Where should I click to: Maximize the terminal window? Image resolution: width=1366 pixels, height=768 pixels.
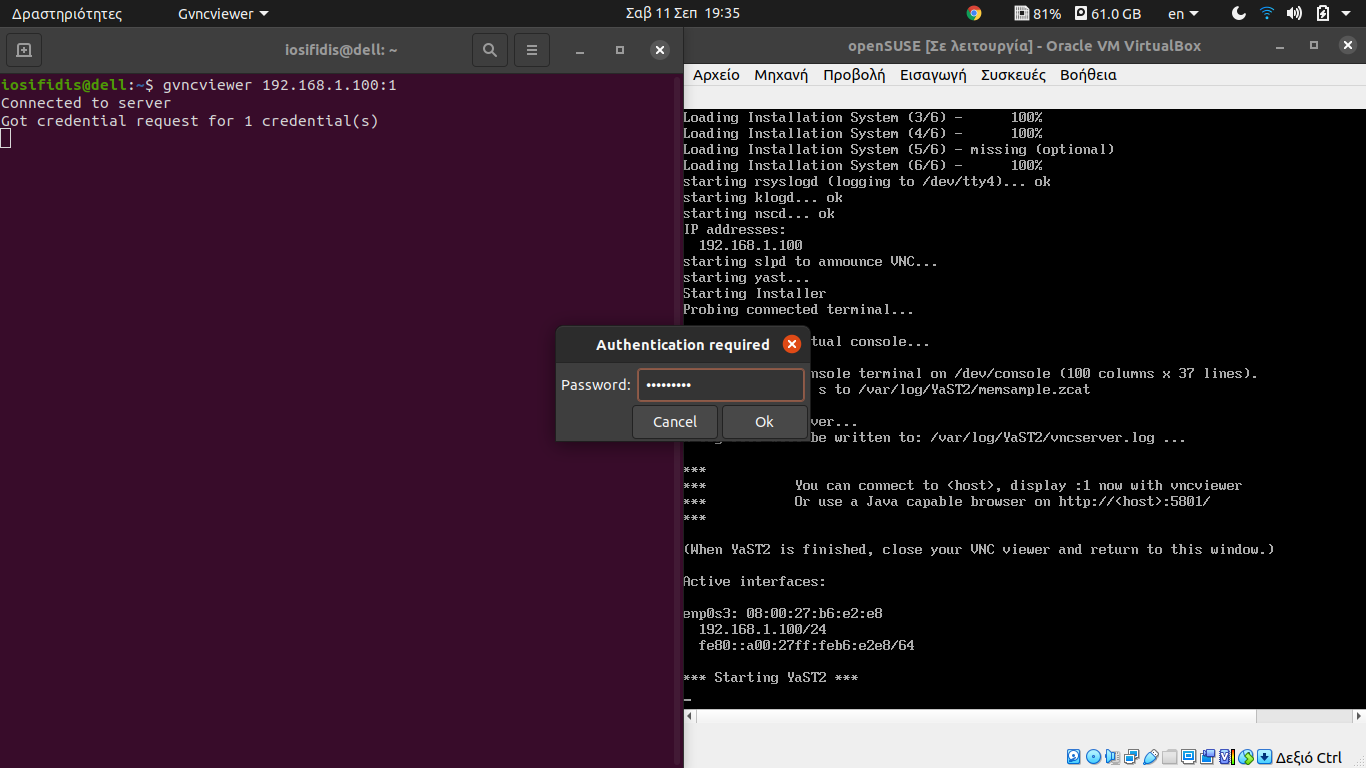(x=619, y=50)
